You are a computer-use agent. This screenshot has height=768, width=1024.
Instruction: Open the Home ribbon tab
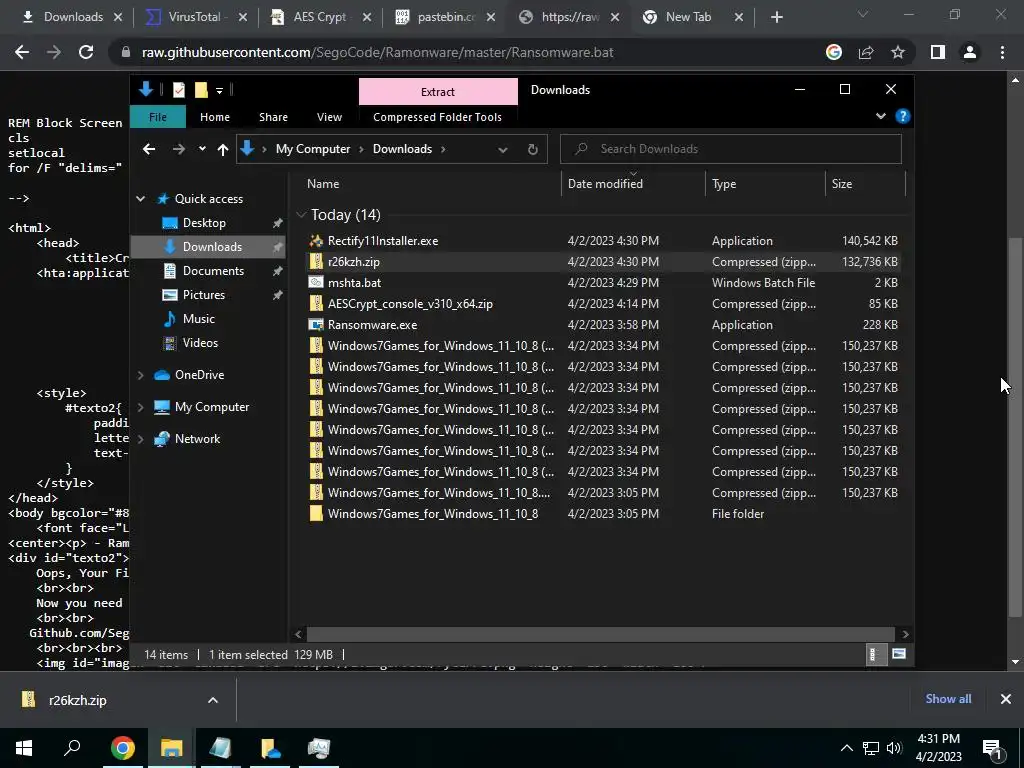tap(215, 117)
